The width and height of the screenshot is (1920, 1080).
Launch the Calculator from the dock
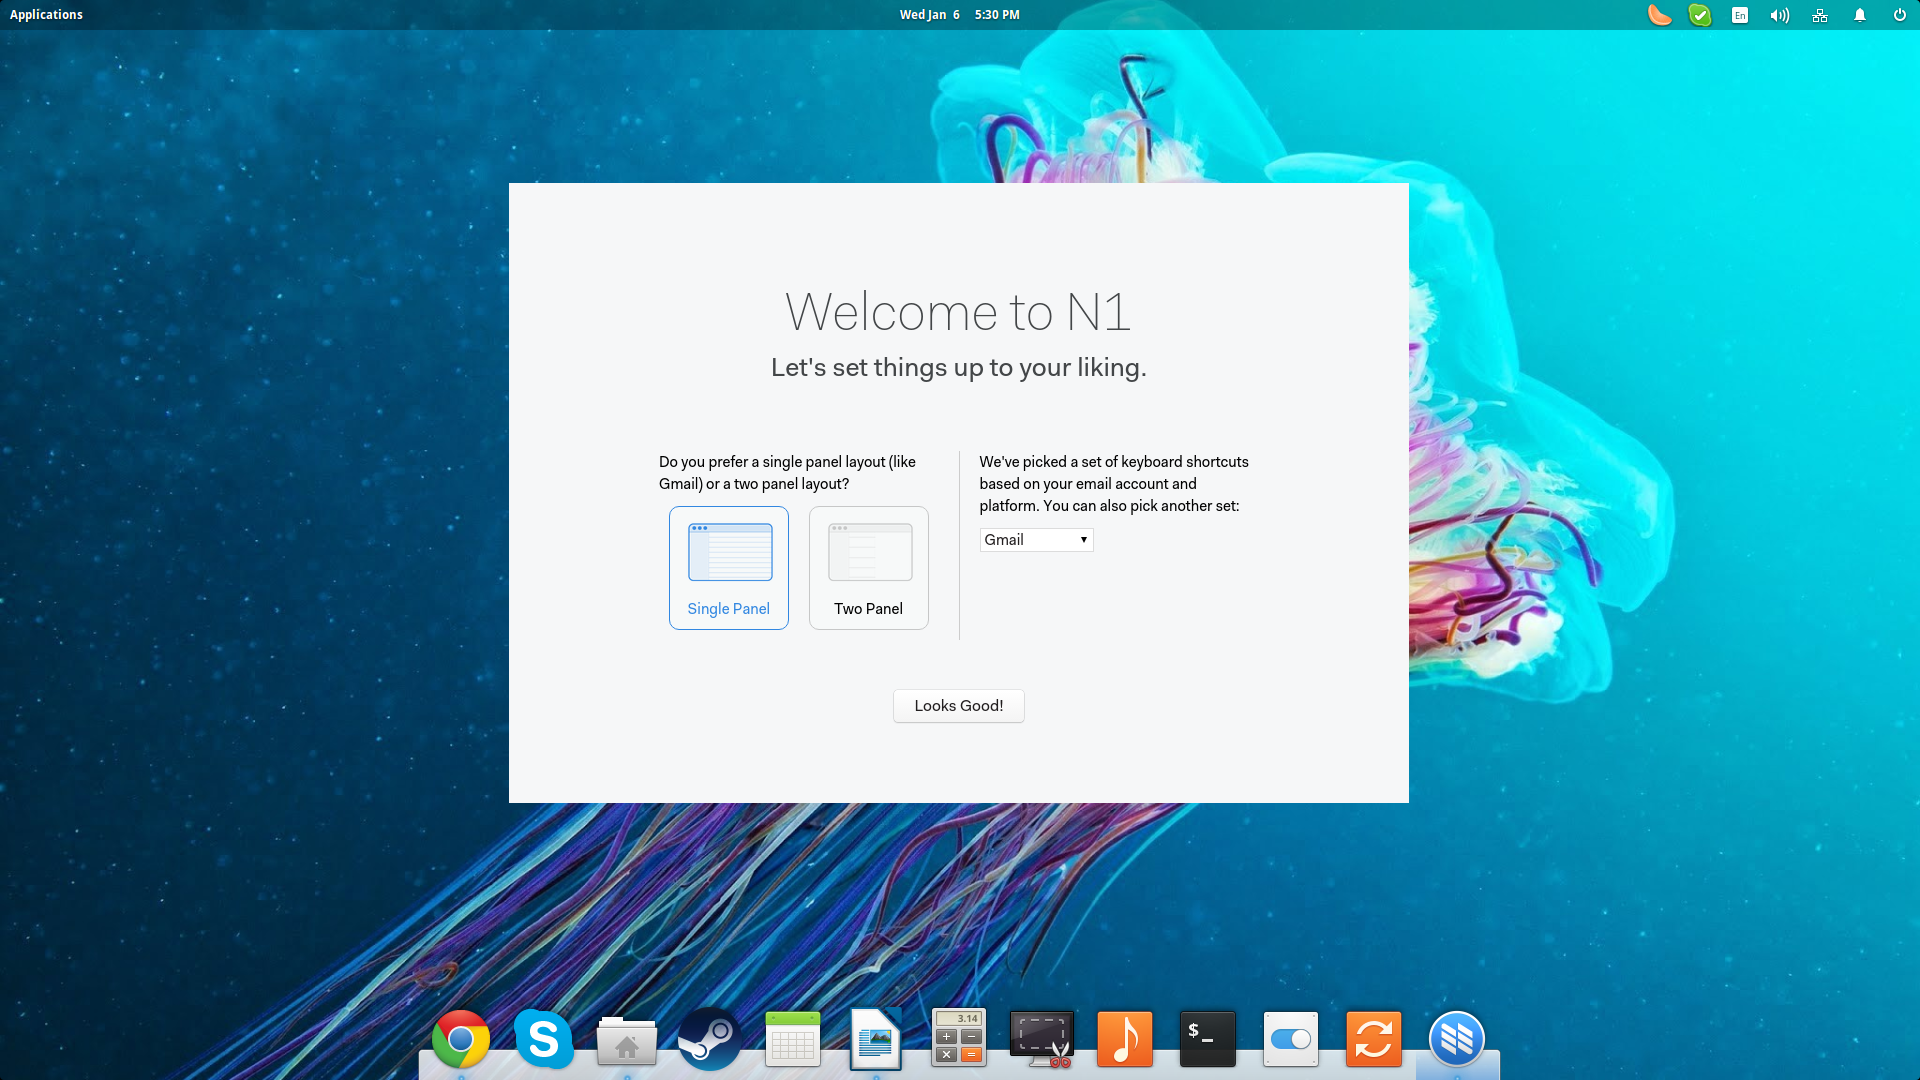[959, 1038]
